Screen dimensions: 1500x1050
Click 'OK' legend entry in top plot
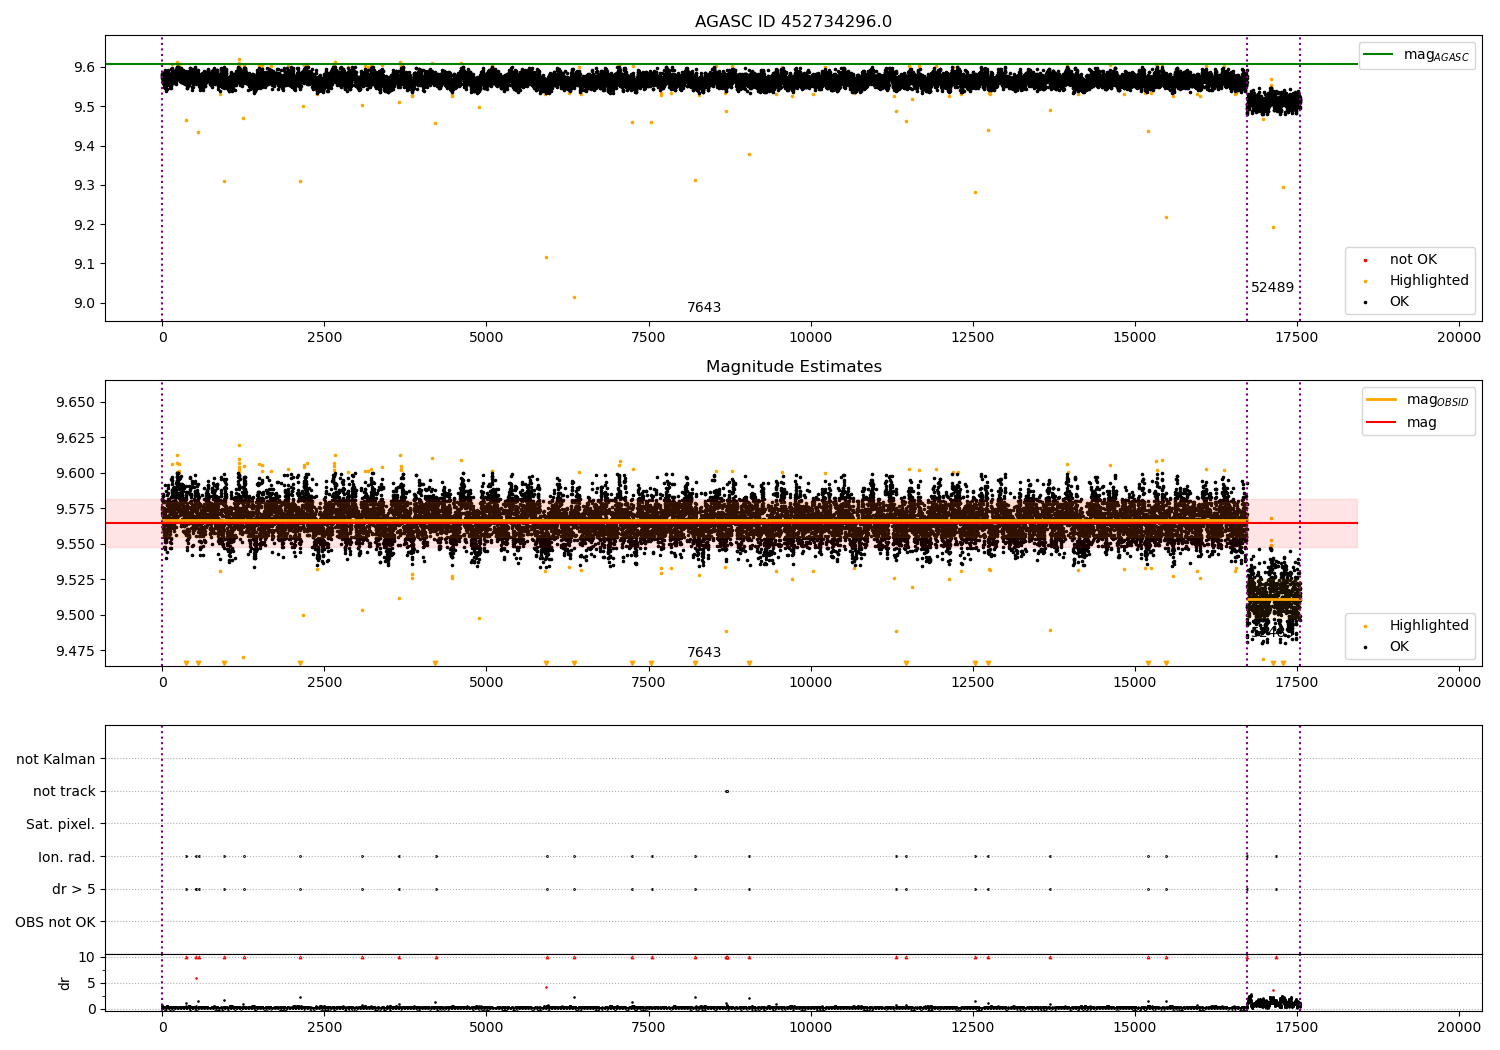tap(1398, 302)
